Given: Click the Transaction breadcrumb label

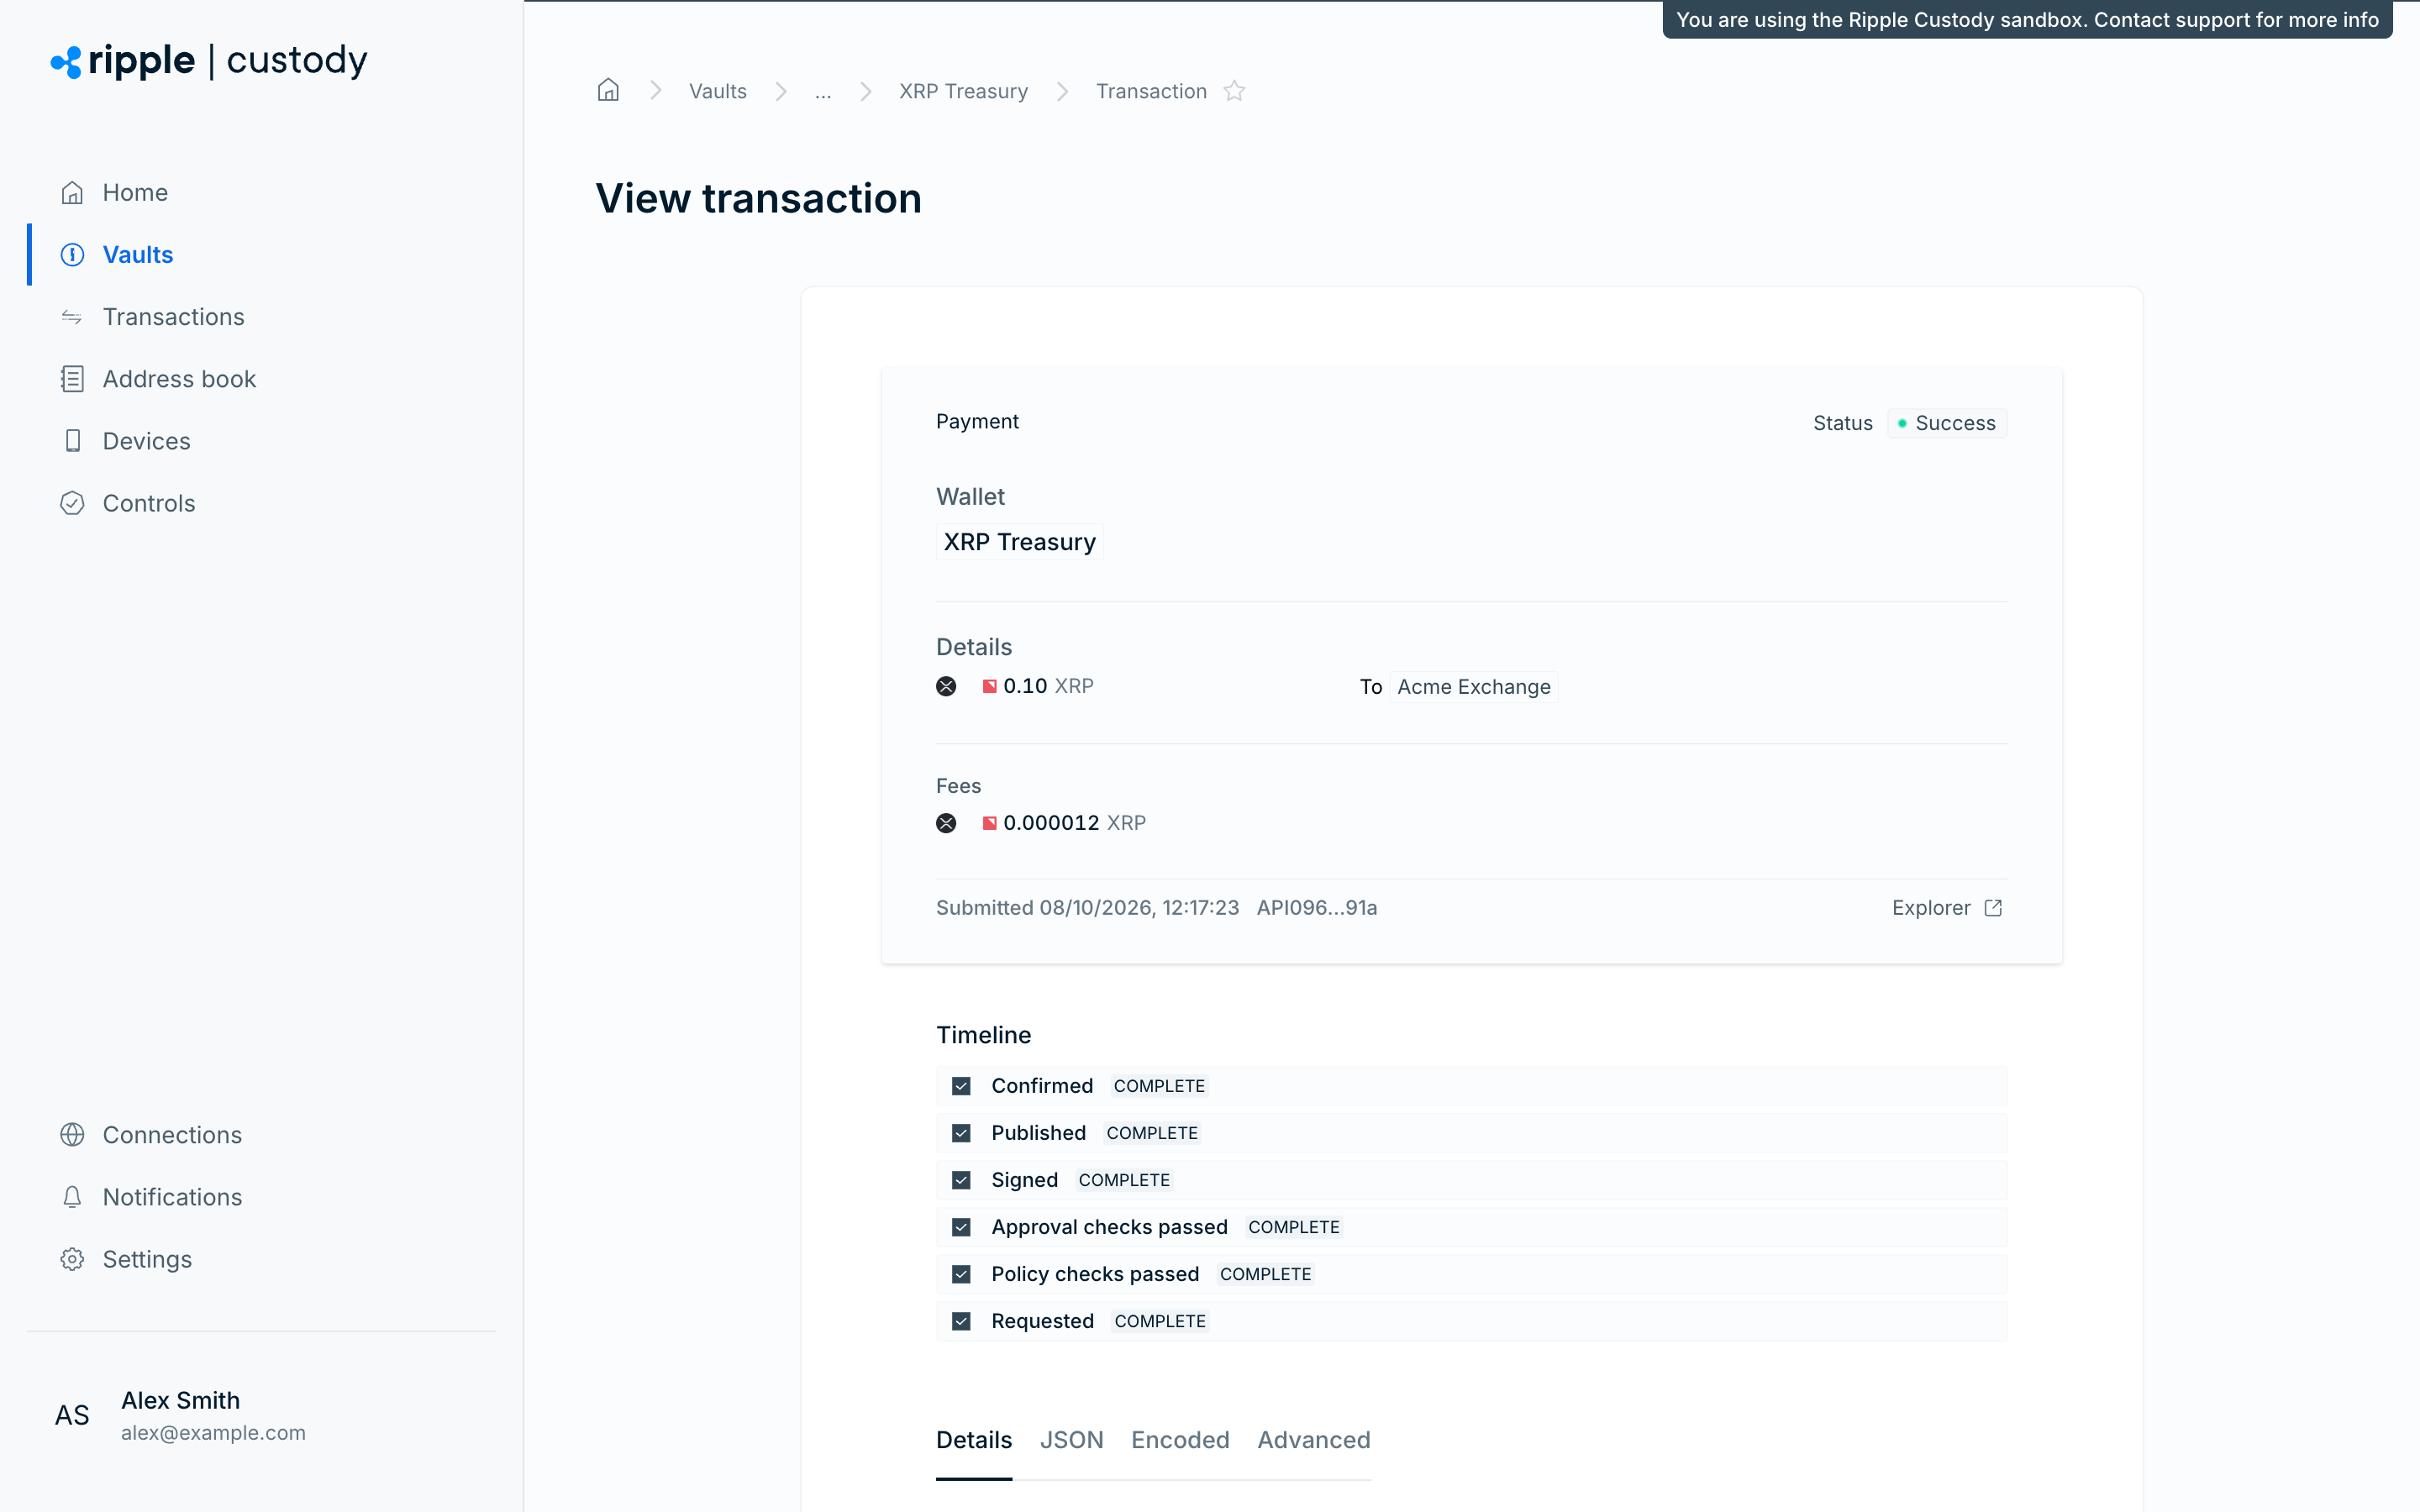Looking at the screenshot, I should pos(1151,91).
